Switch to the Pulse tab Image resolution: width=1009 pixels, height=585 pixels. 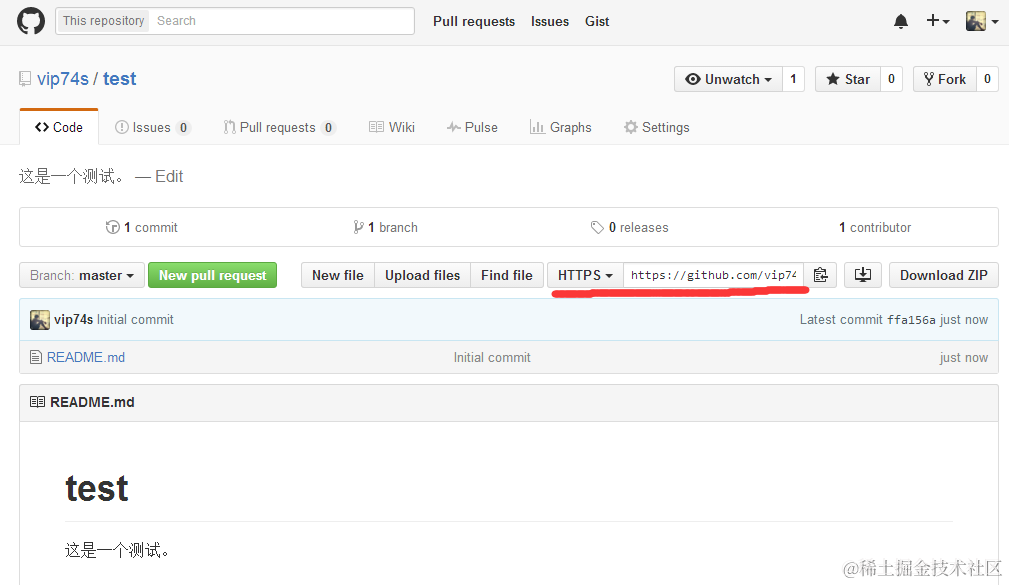[x=472, y=127]
